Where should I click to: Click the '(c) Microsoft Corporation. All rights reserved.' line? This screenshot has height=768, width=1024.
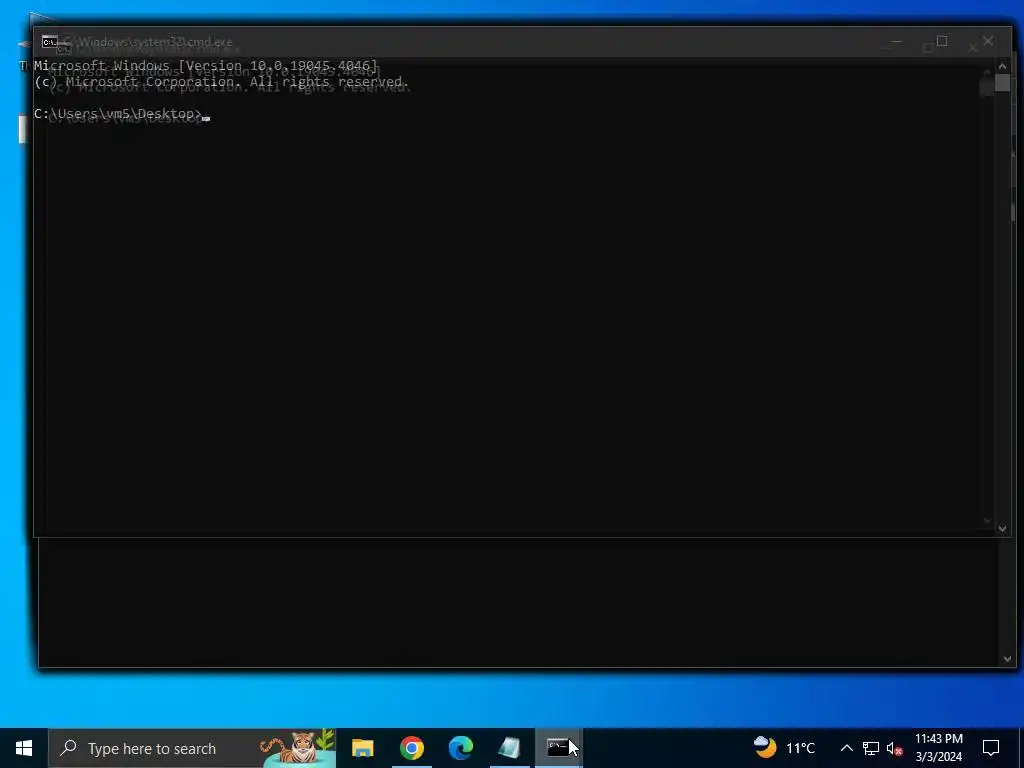click(221, 82)
